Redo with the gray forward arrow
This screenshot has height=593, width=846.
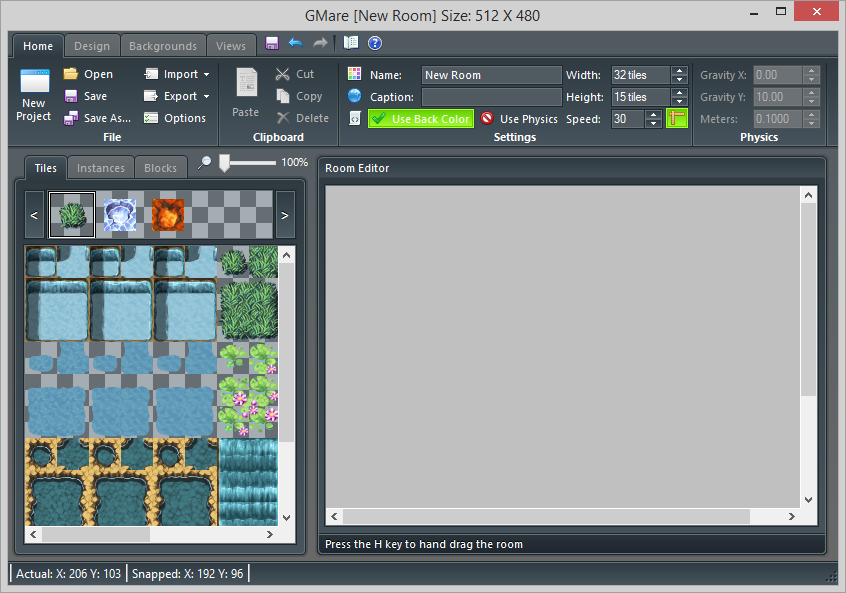(320, 43)
